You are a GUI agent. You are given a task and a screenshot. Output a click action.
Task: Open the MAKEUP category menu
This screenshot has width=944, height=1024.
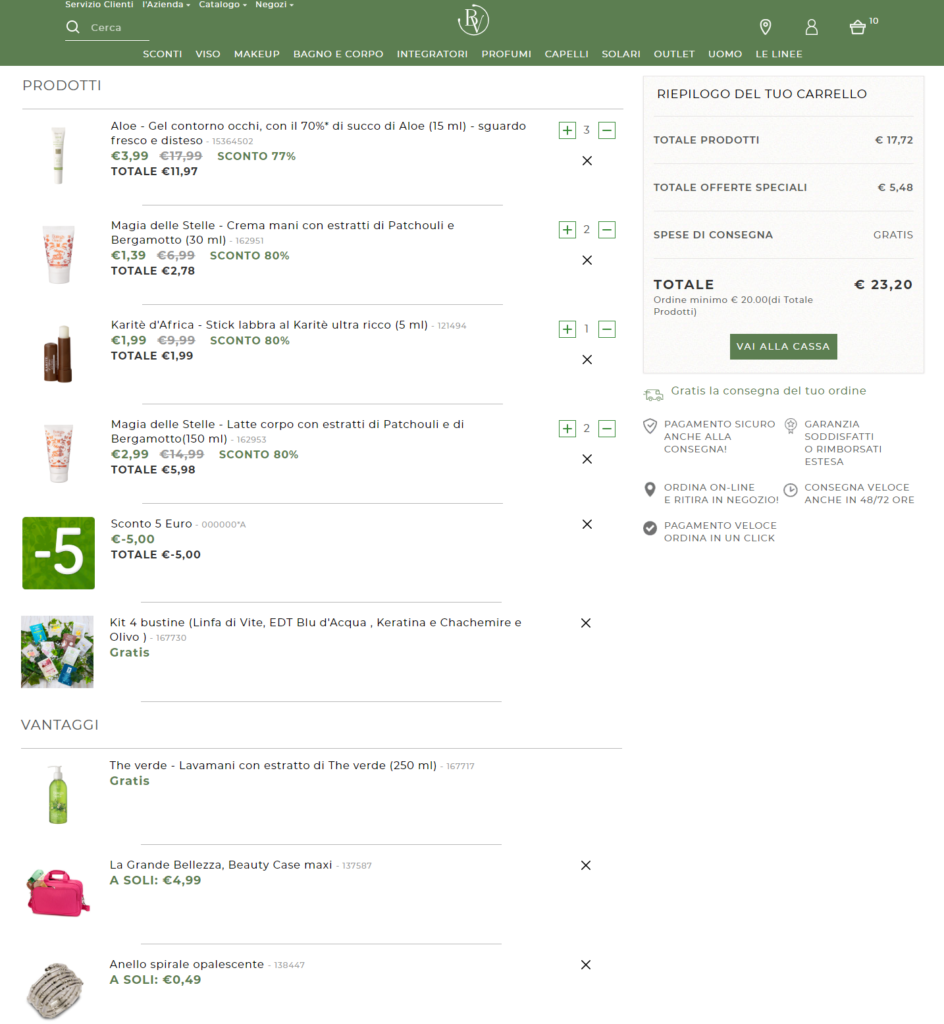click(x=257, y=54)
